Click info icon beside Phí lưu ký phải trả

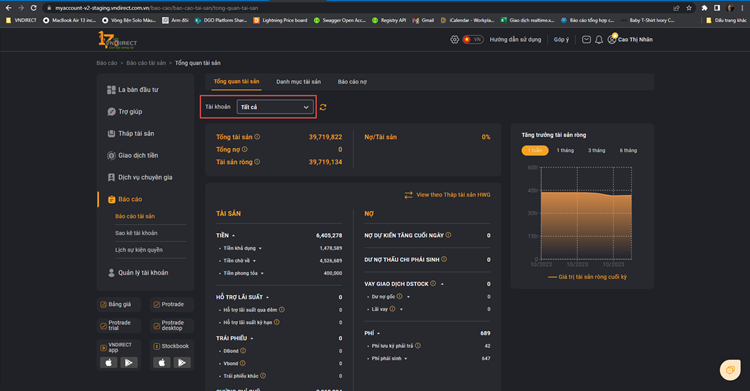(418, 346)
